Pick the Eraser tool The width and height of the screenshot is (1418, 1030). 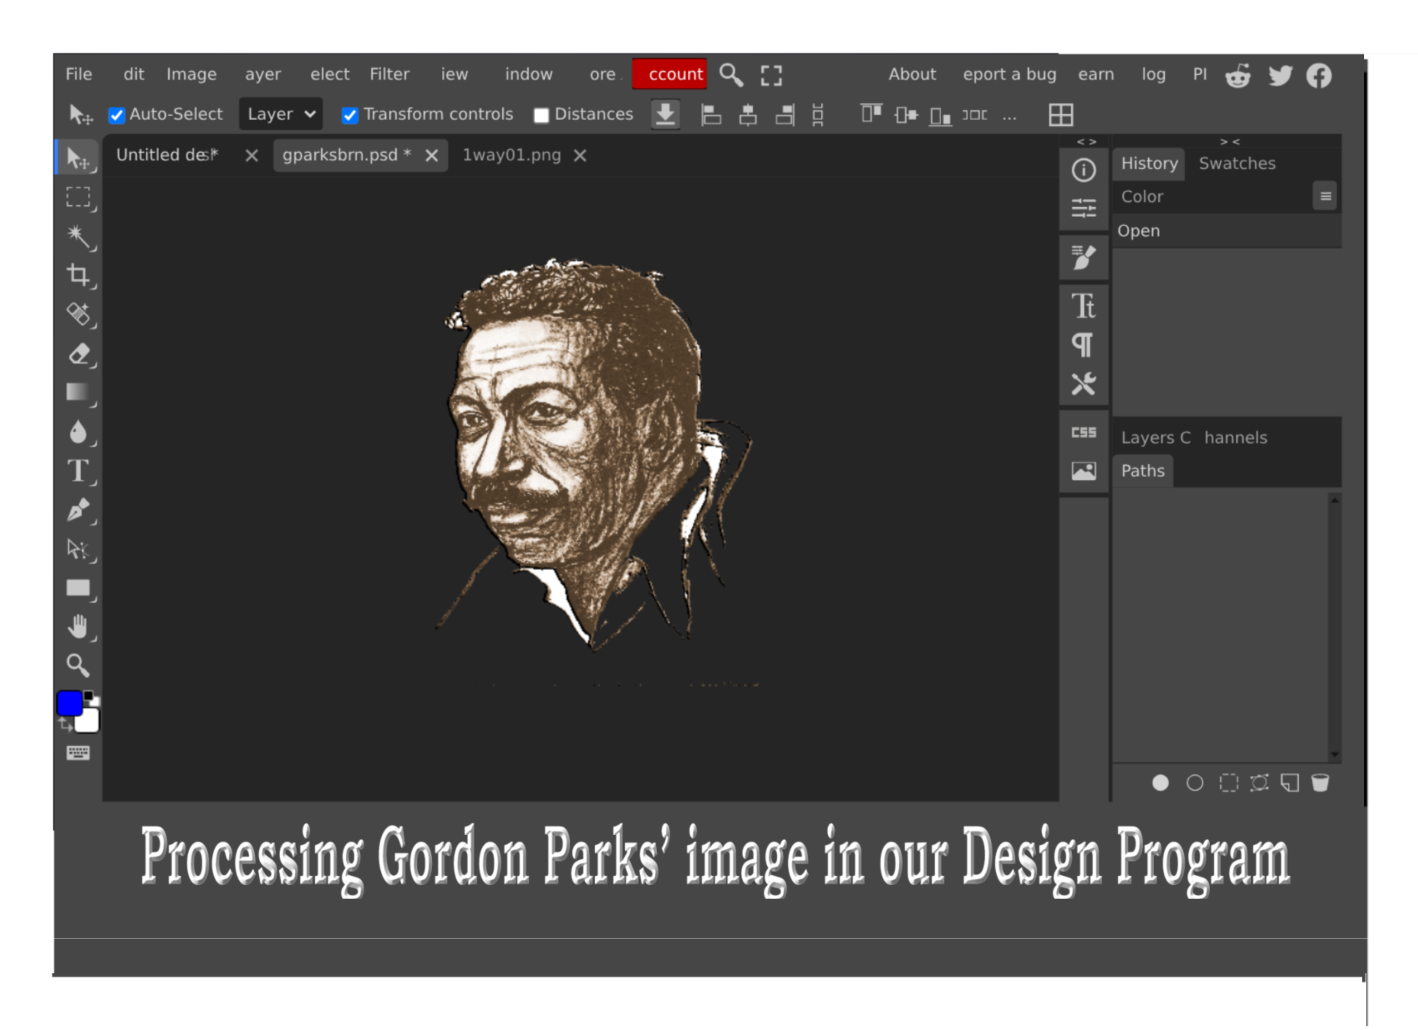(x=78, y=354)
